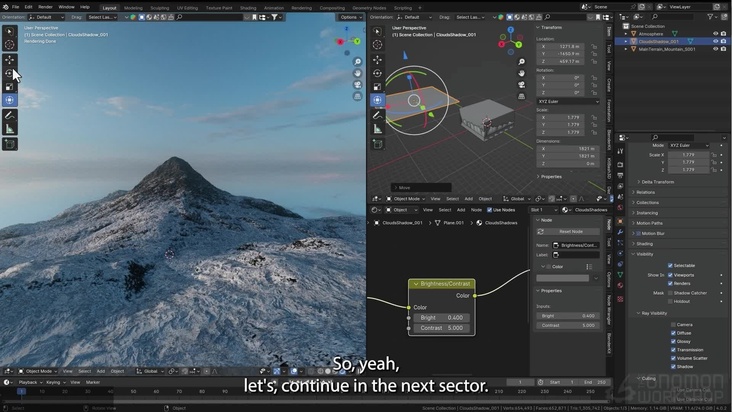
Task: Click the node Color swatch field
Action: point(563,278)
